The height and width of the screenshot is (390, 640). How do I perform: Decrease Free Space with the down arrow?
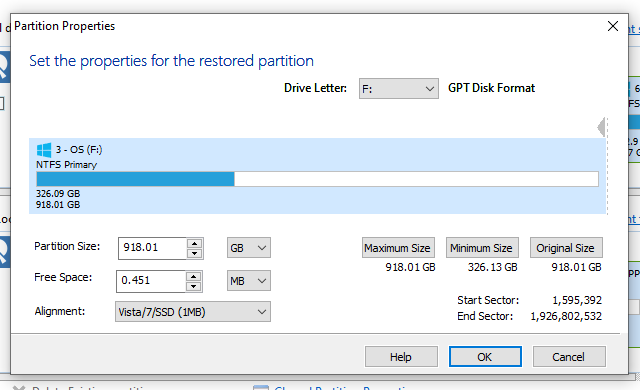tap(193, 286)
